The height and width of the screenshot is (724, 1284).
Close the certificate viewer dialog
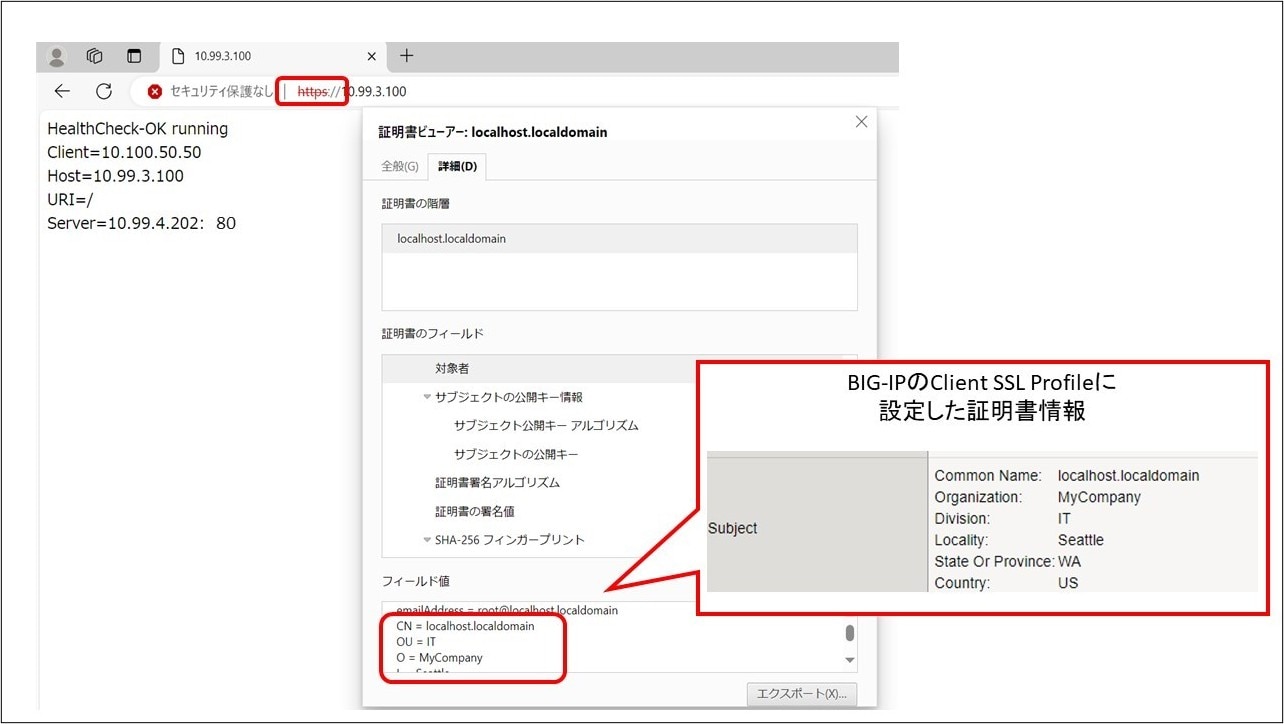pos(861,122)
